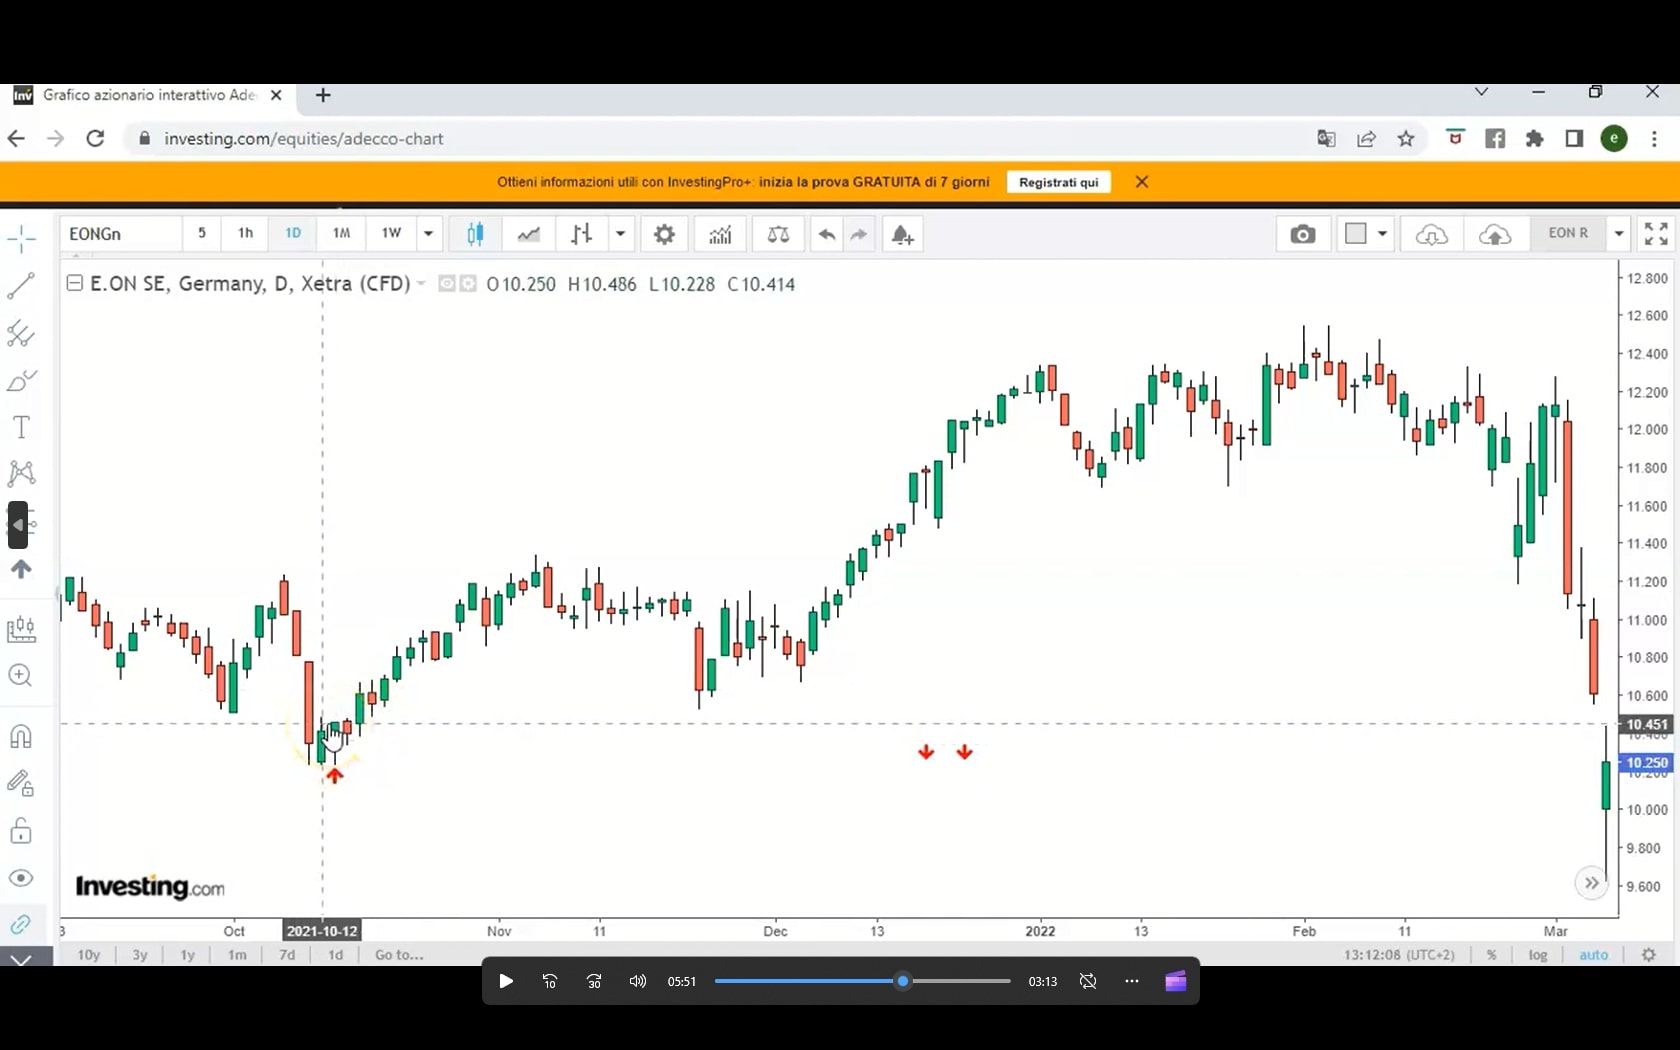Set range to 3y
This screenshot has width=1680, height=1050.
point(140,955)
